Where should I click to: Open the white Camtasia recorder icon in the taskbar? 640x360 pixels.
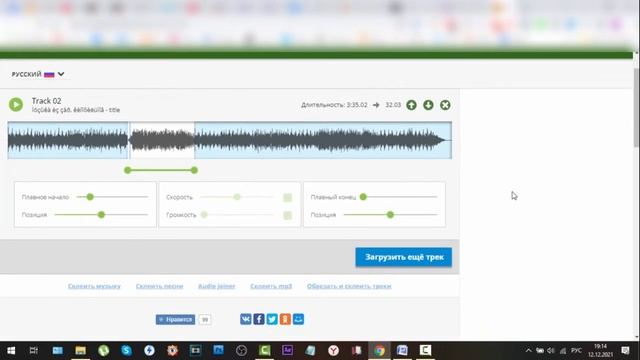pyautogui.click(x=425, y=350)
